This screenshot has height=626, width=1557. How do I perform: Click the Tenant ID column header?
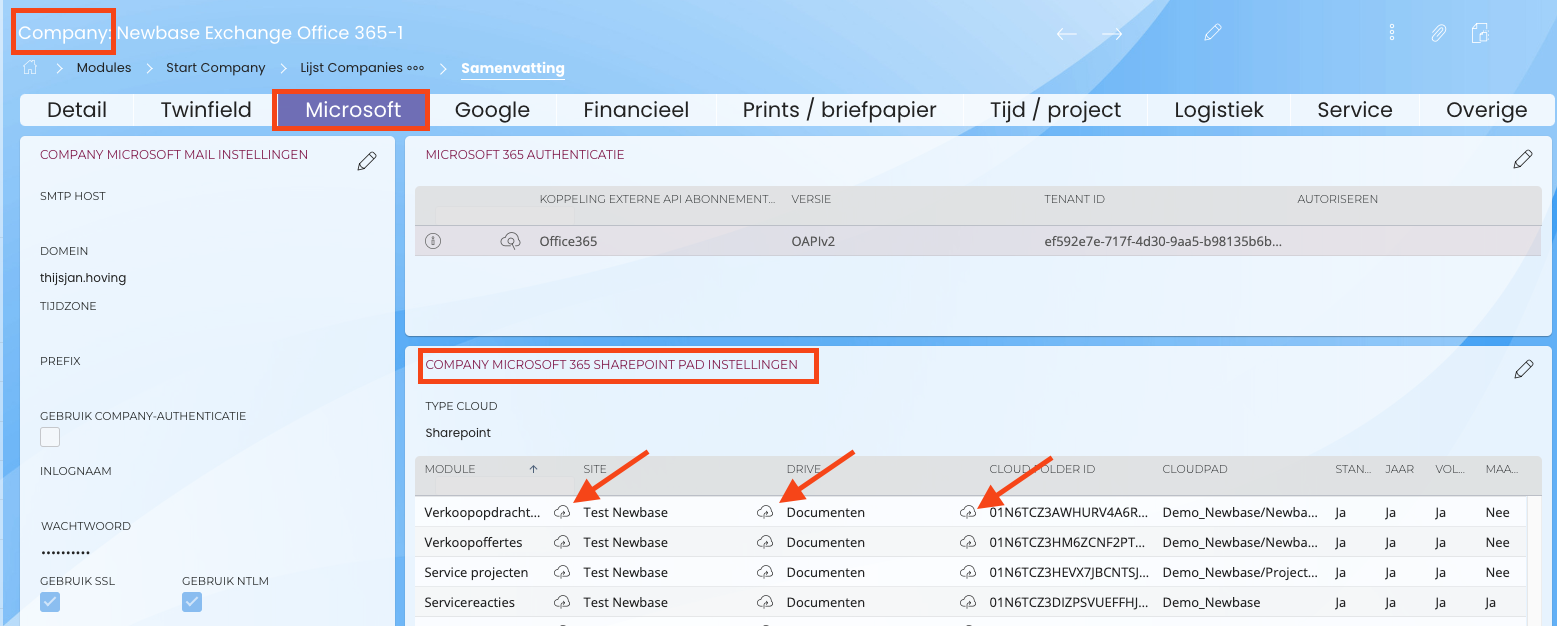(1074, 199)
